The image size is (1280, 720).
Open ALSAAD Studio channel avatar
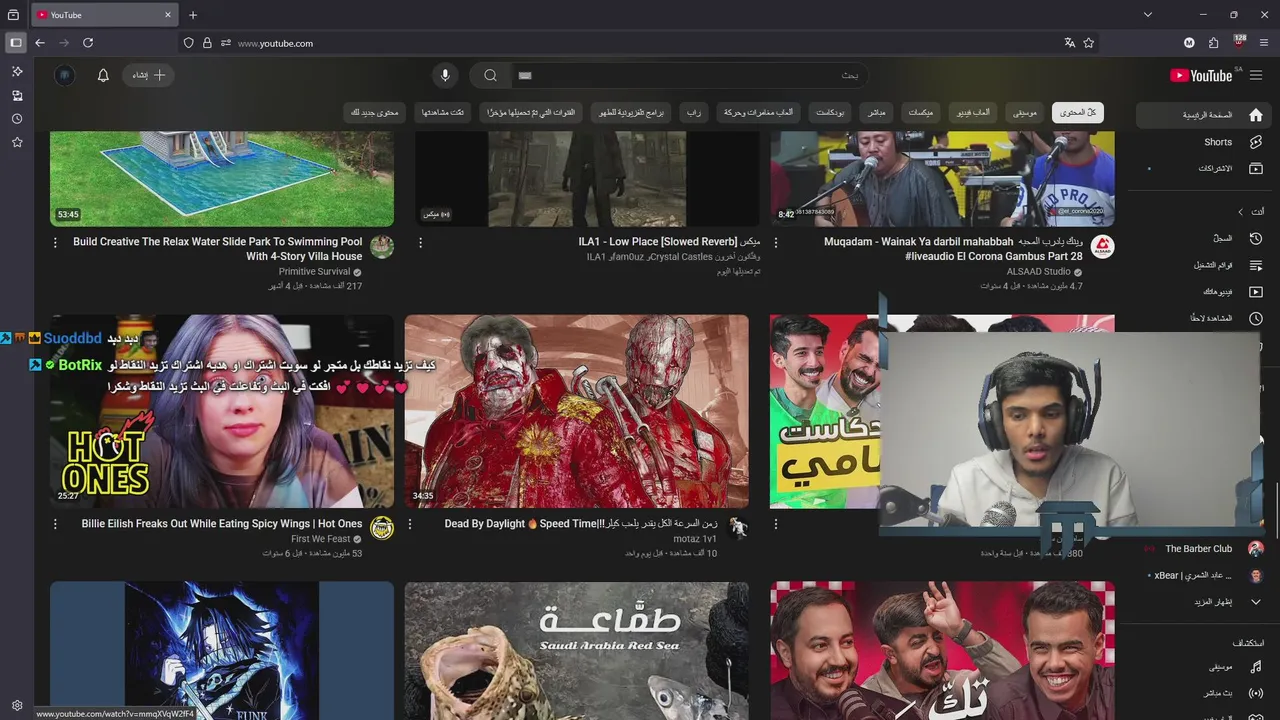pos(1102,247)
